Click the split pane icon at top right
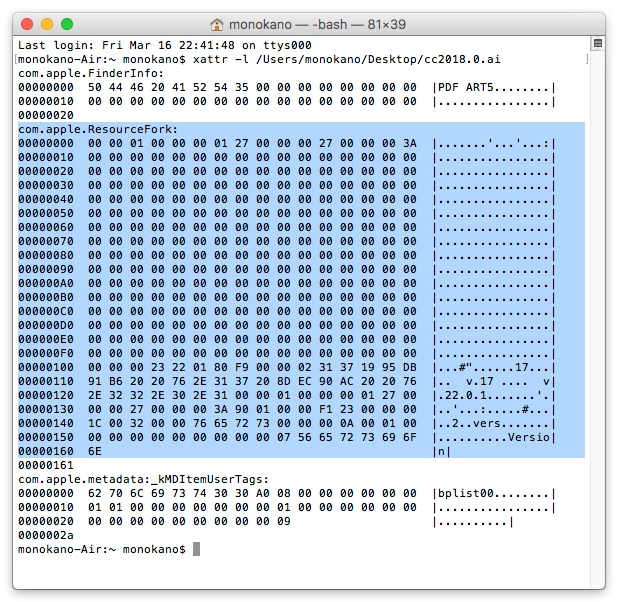The height and width of the screenshot is (602, 618). tap(598, 43)
